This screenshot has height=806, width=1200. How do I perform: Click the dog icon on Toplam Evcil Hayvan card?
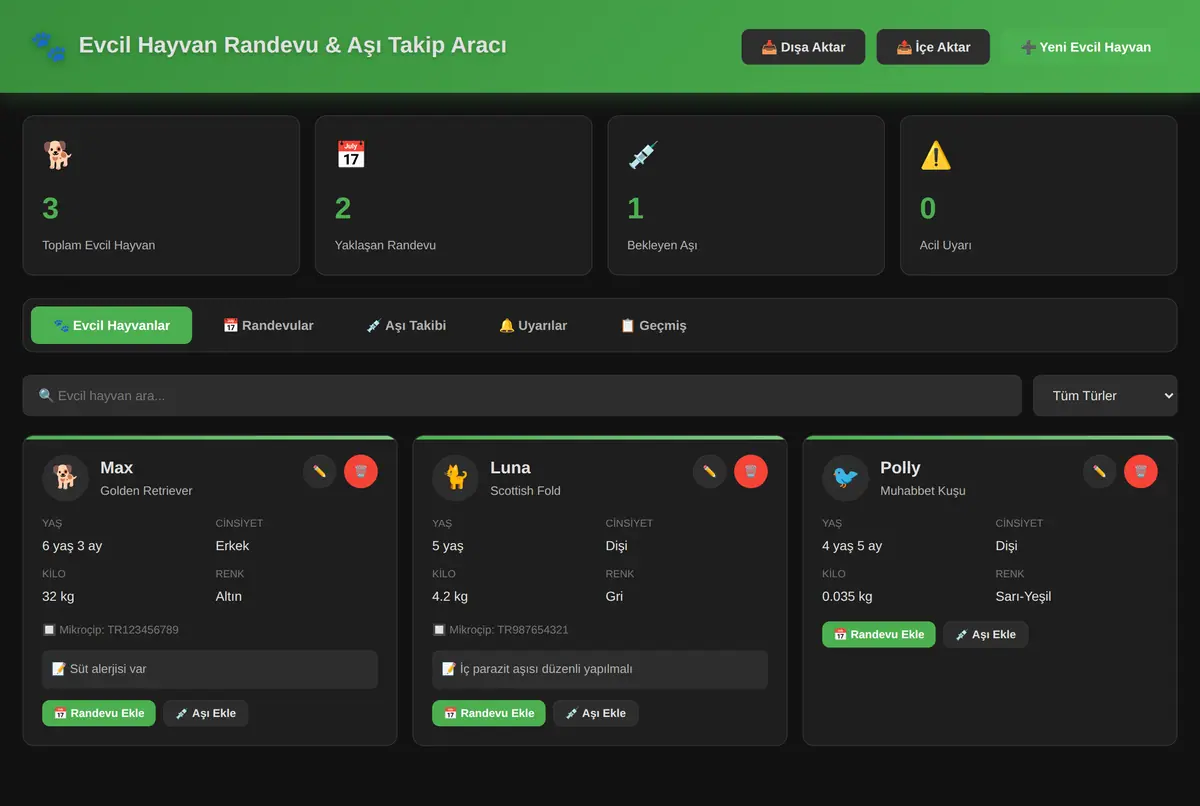58,155
